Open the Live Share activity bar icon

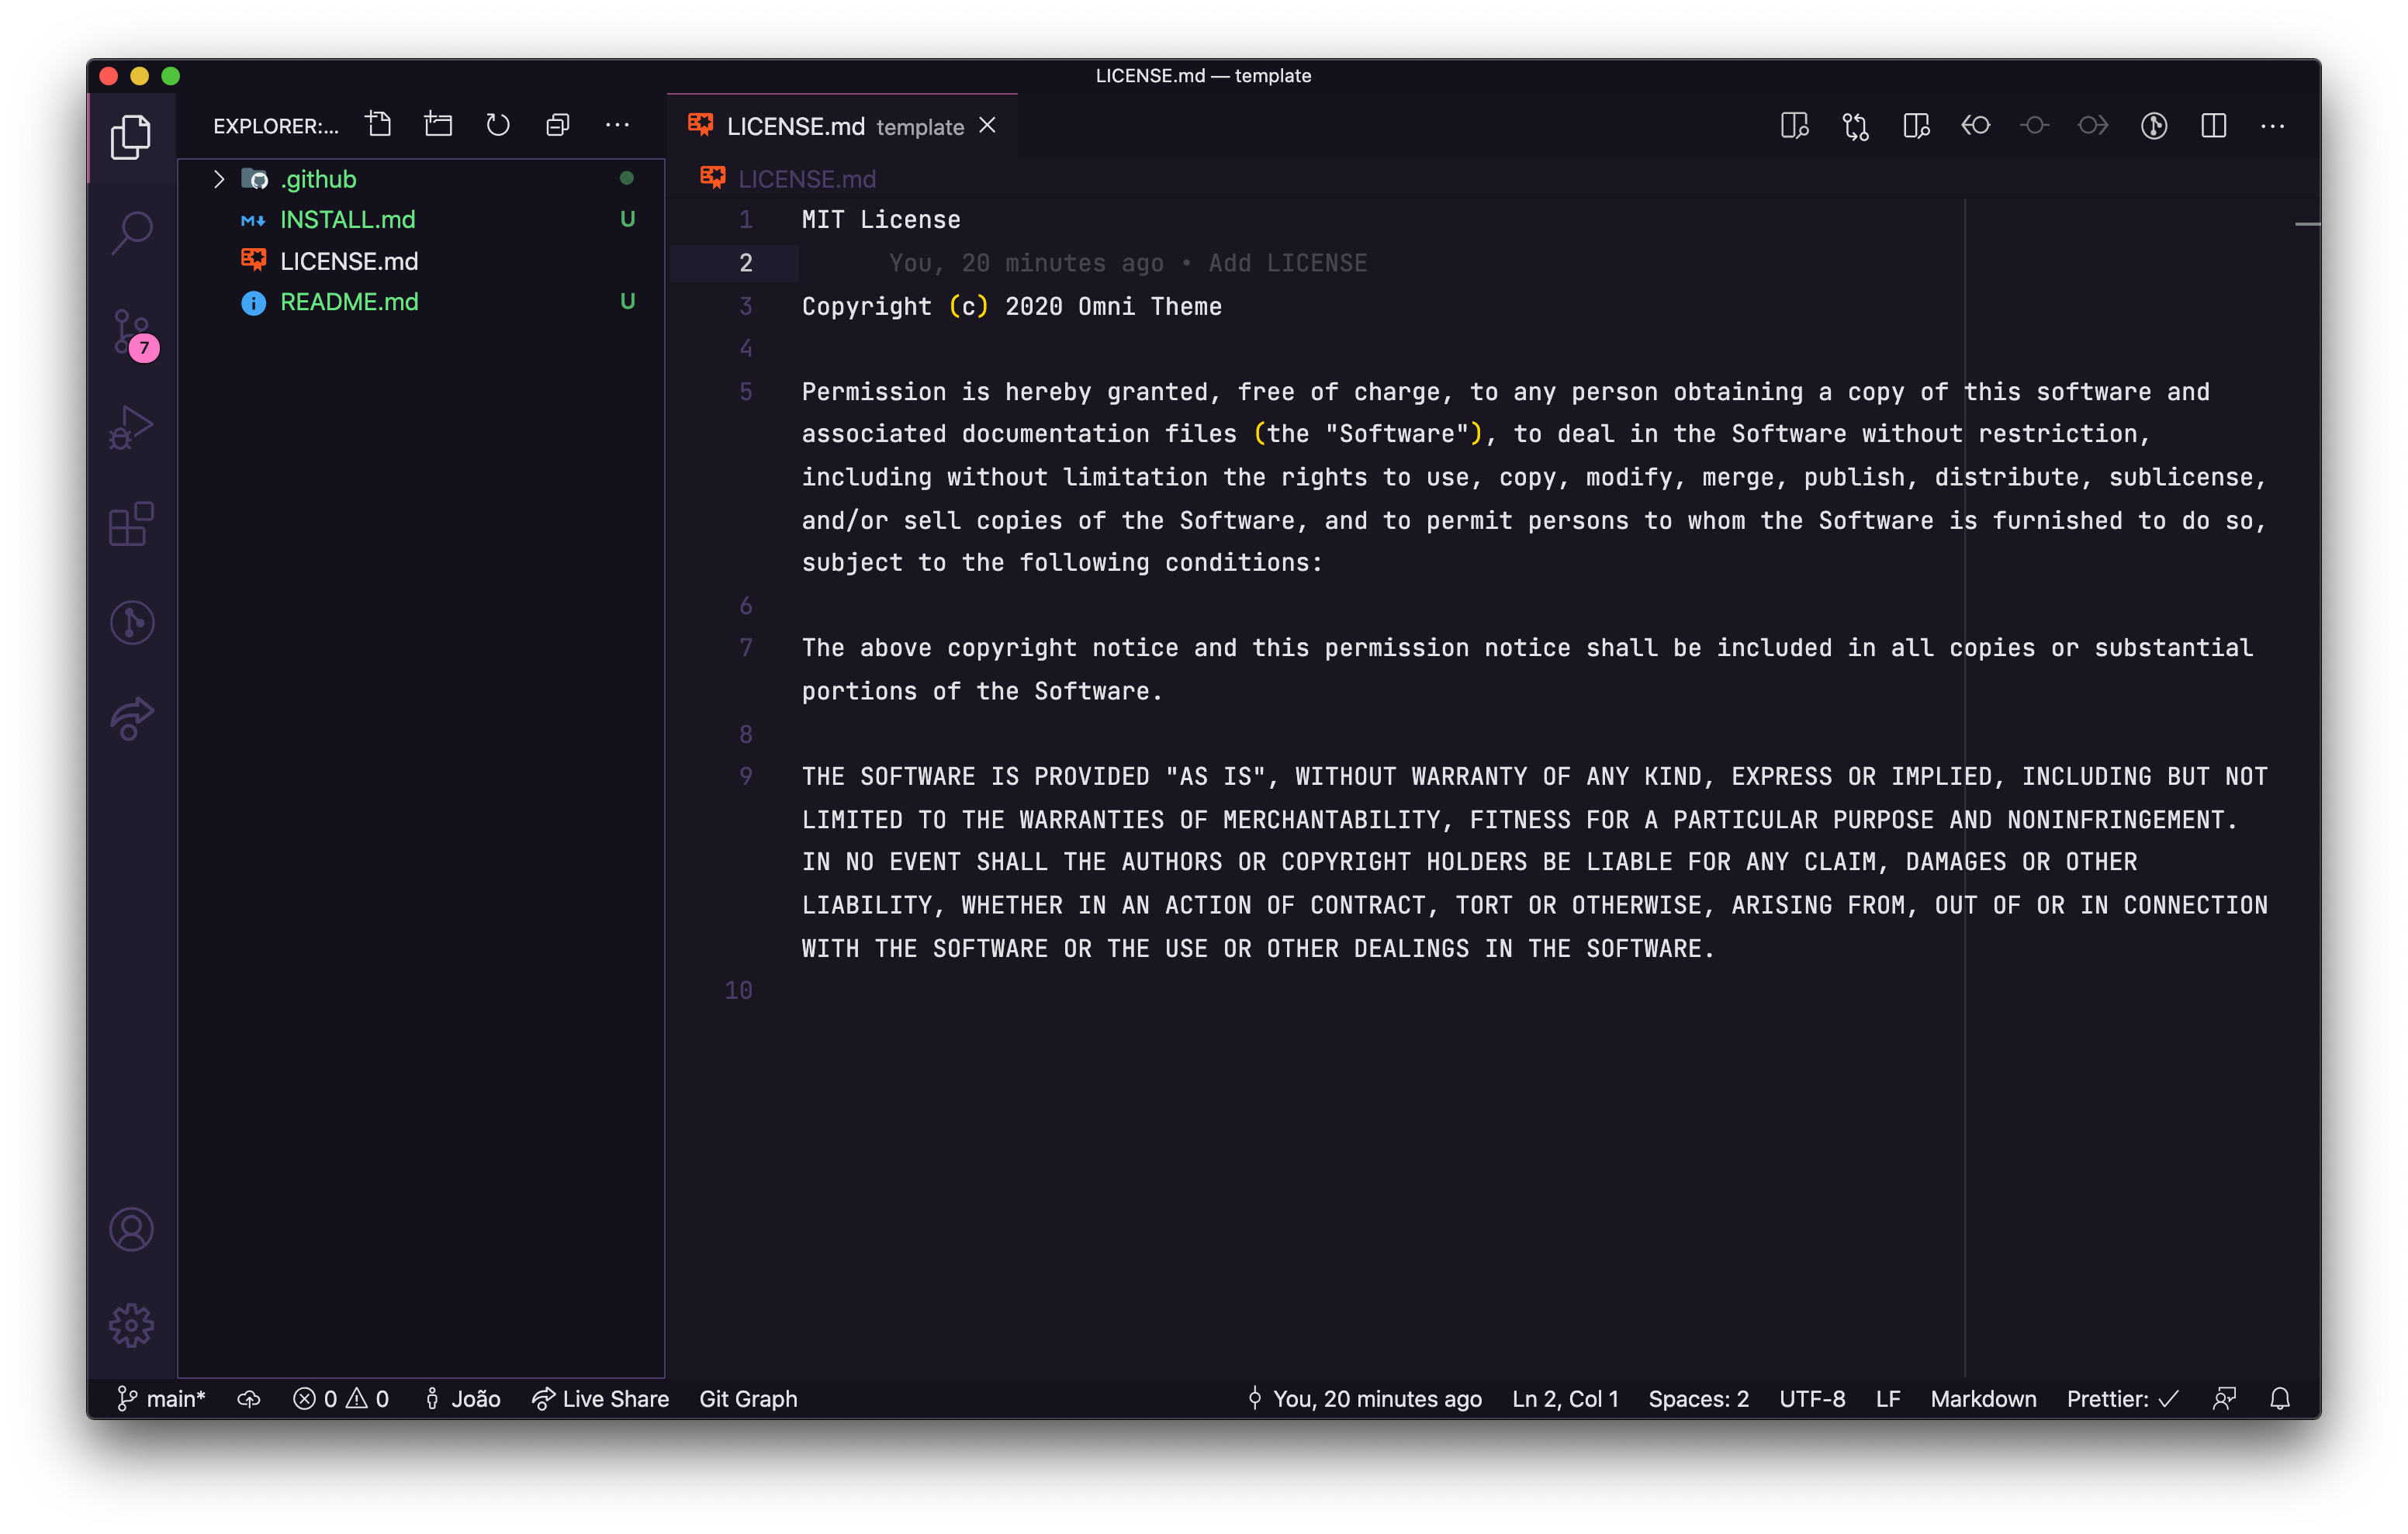point(131,719)
